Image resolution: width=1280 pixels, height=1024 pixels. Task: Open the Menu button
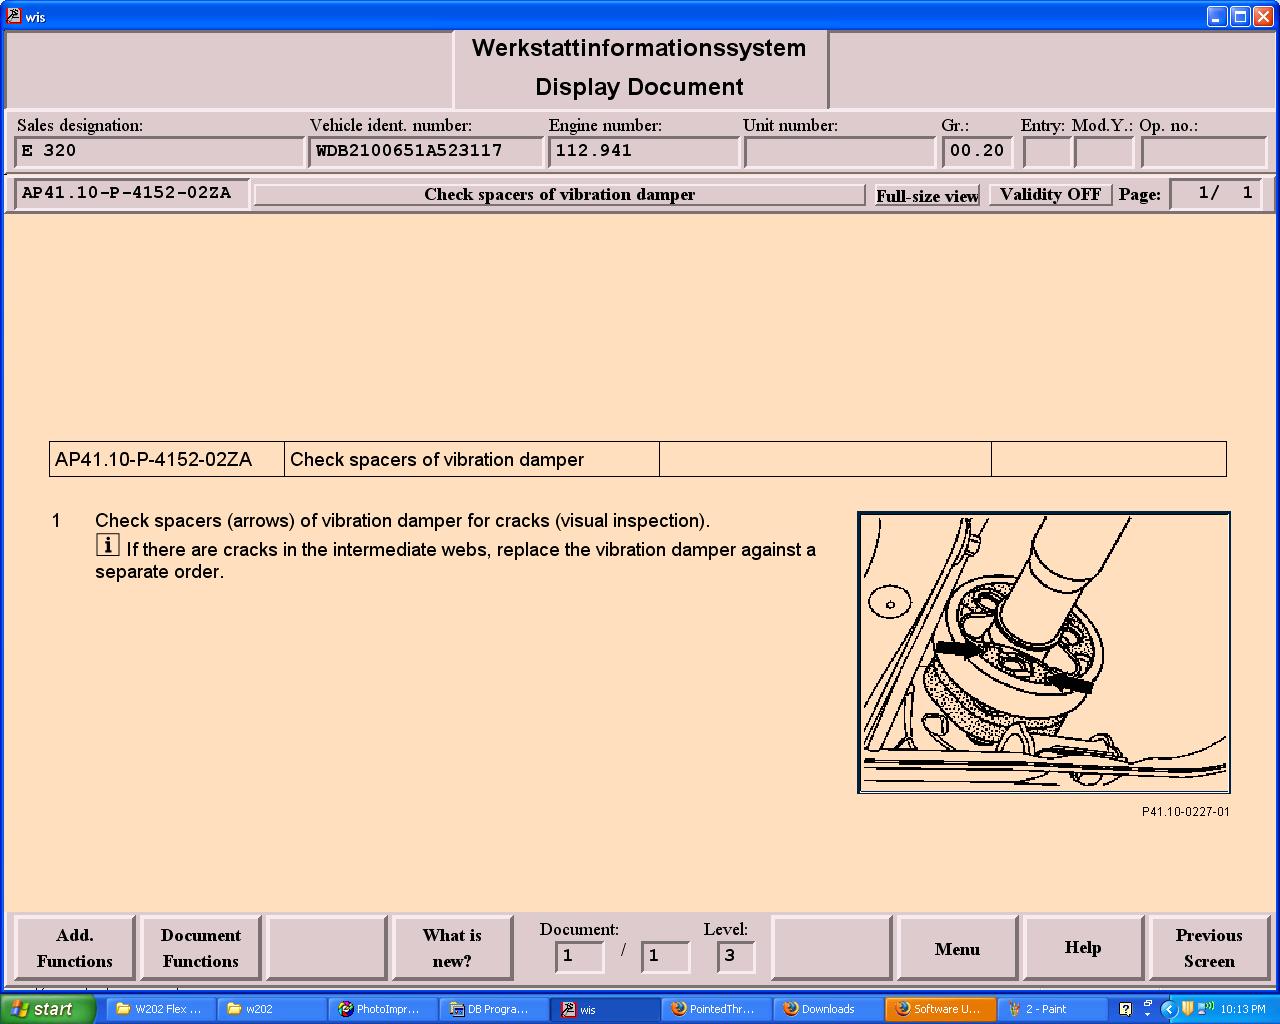coord(957,949)
